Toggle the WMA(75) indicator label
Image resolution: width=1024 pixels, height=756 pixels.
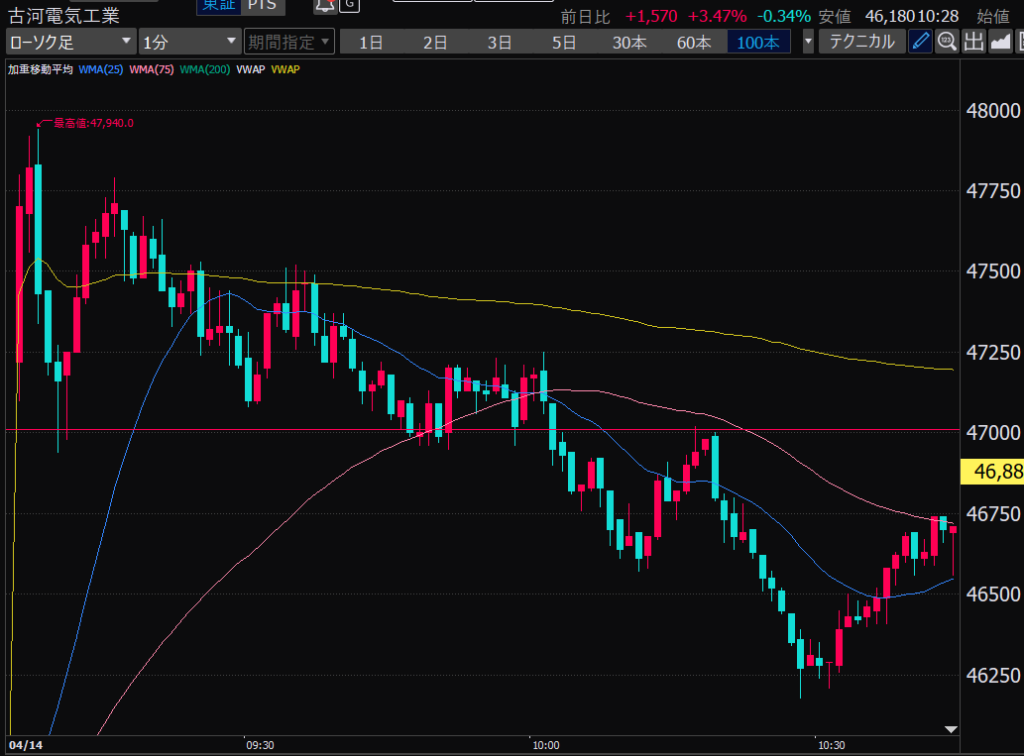[154, 69]
